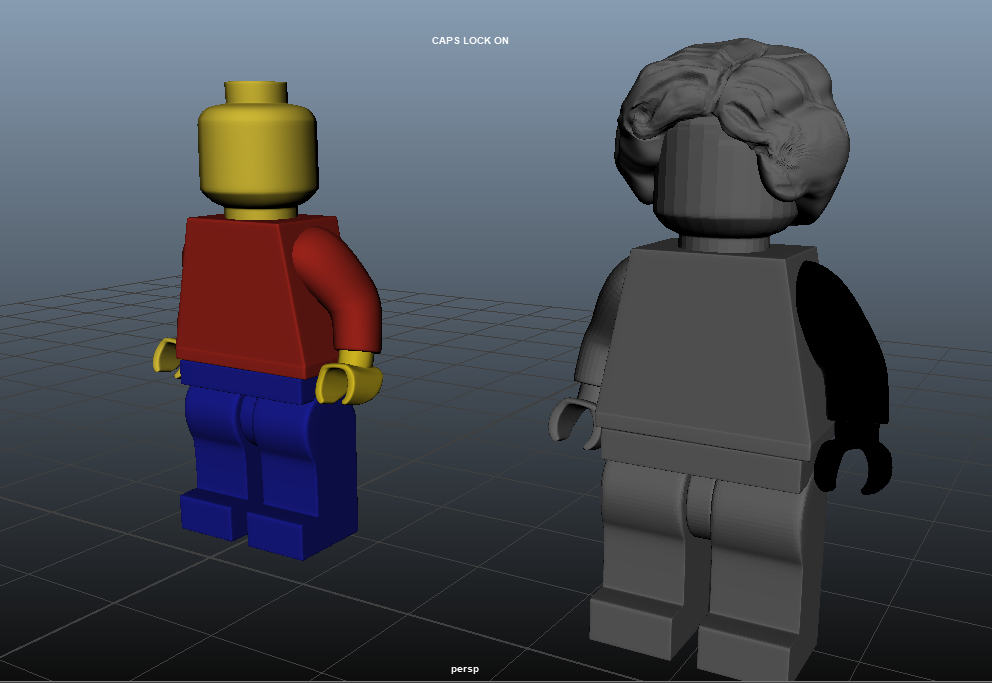Select the black hand on gray minifigure
Image resolution: width=992 pixels, height=683 pixels.
point(854,460)
